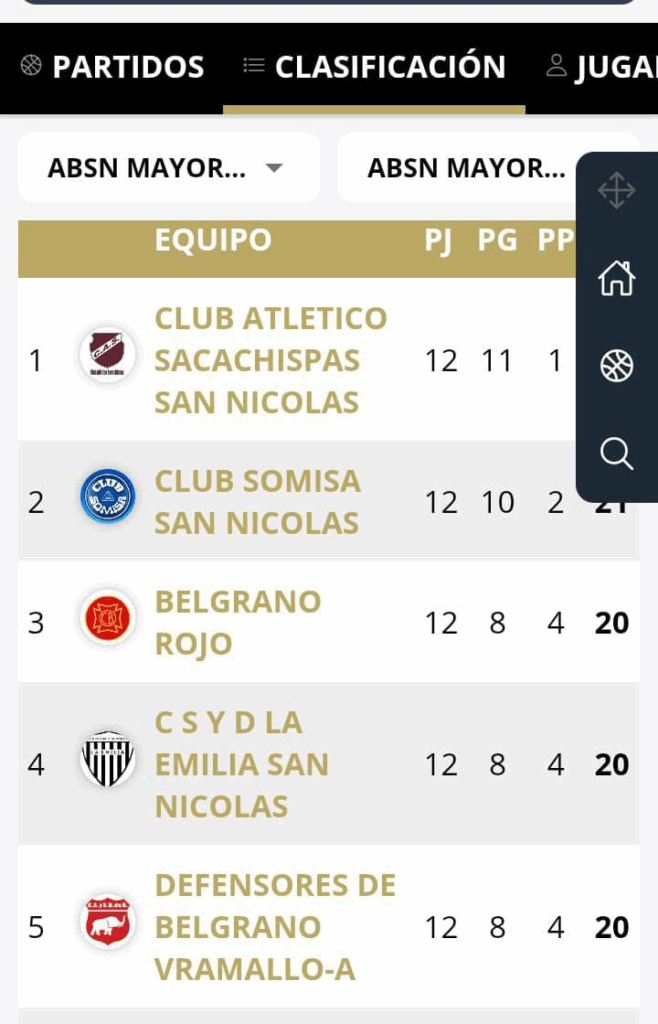Click the Club Somisa team logo
The image size is (658, 1024).
click(x=108, y=496)
